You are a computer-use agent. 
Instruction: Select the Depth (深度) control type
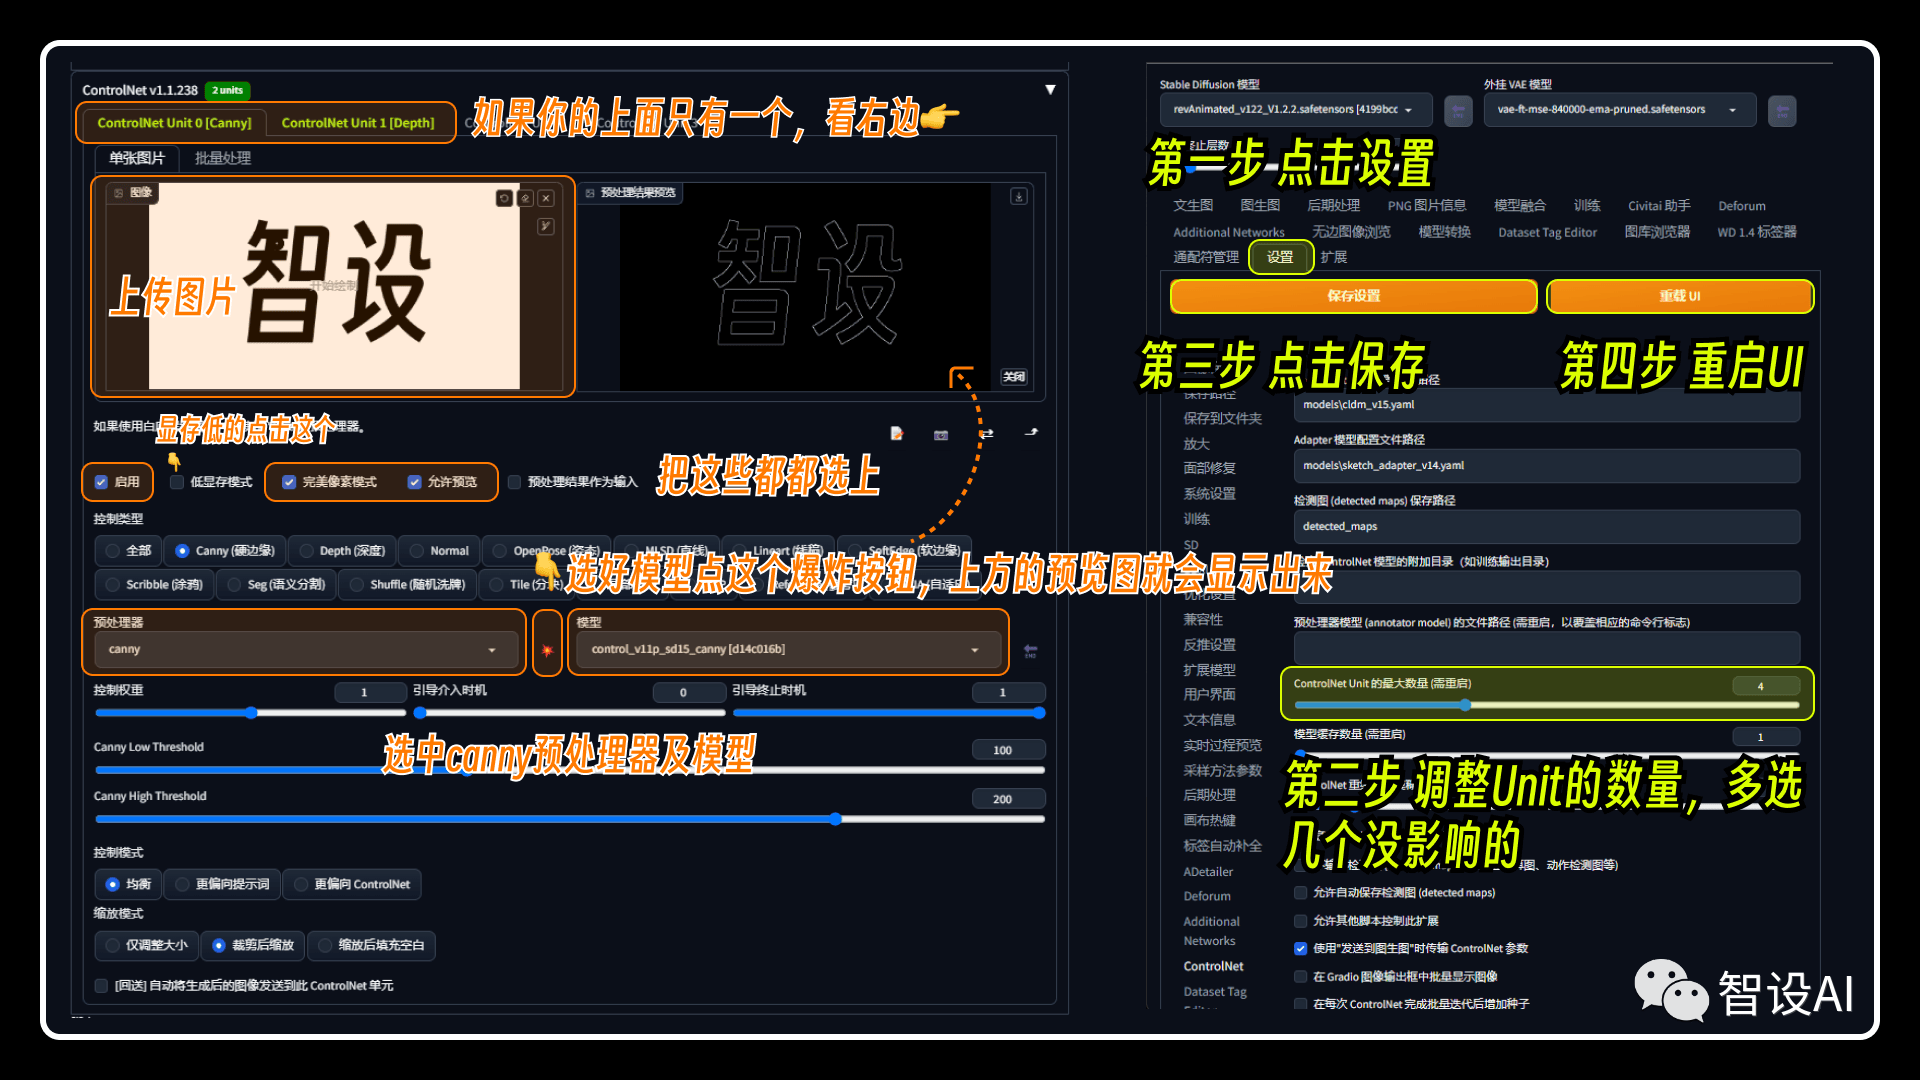click(342, 551)
